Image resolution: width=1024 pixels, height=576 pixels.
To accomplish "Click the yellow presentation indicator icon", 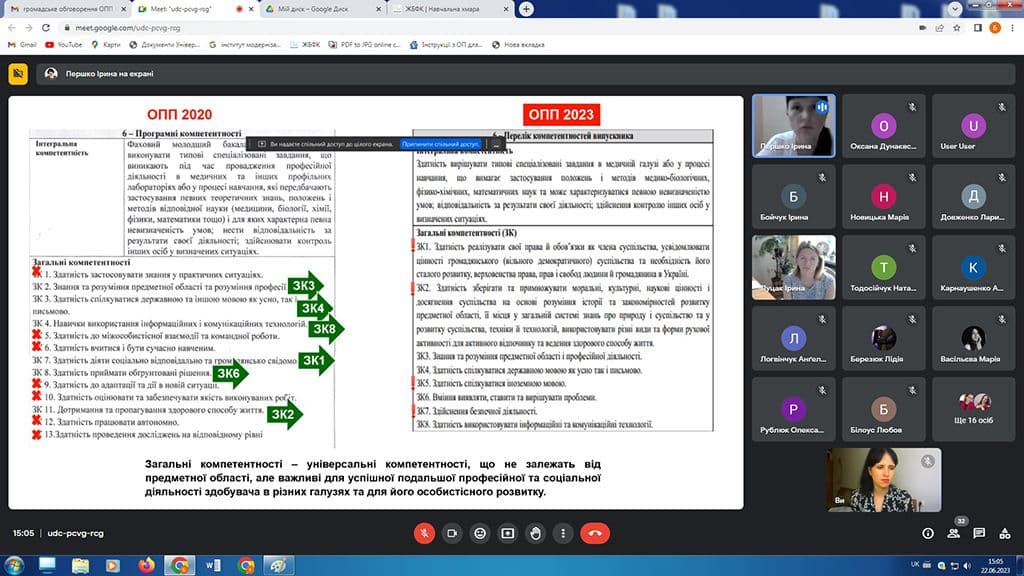I will (18, 74).
